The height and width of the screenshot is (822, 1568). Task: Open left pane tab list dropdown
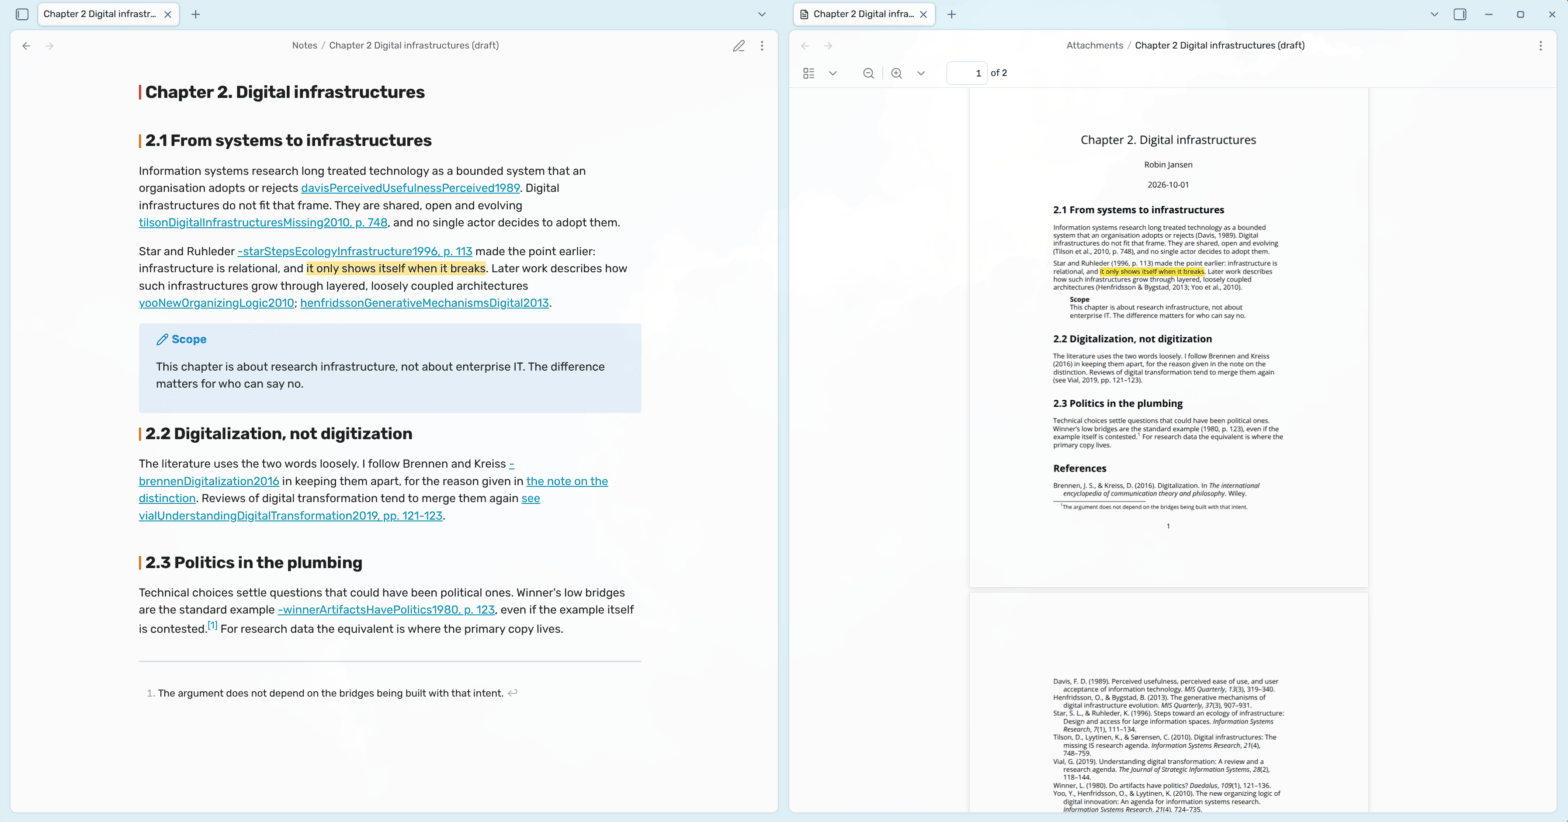click(x=762, y=14)
